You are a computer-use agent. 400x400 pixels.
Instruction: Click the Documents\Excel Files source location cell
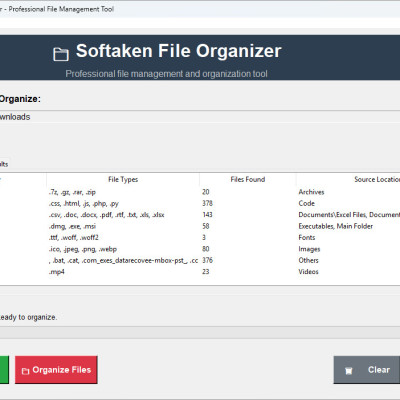point(349,215)
